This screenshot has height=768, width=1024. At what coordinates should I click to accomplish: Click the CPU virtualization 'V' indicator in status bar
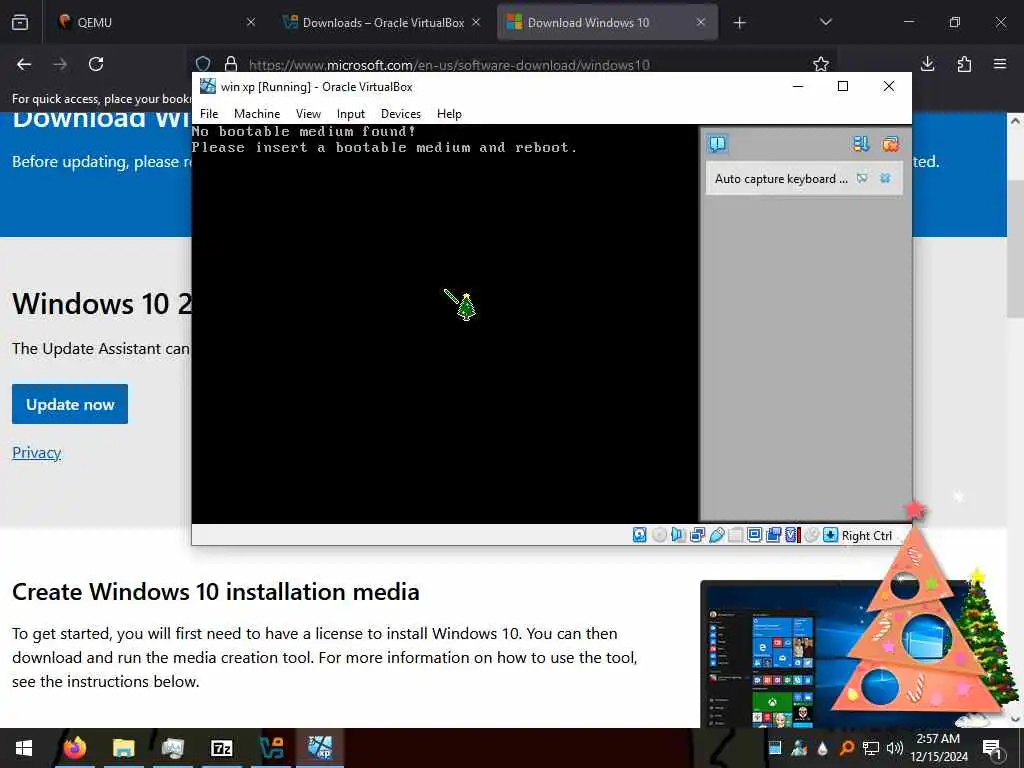tap(792, 536)
